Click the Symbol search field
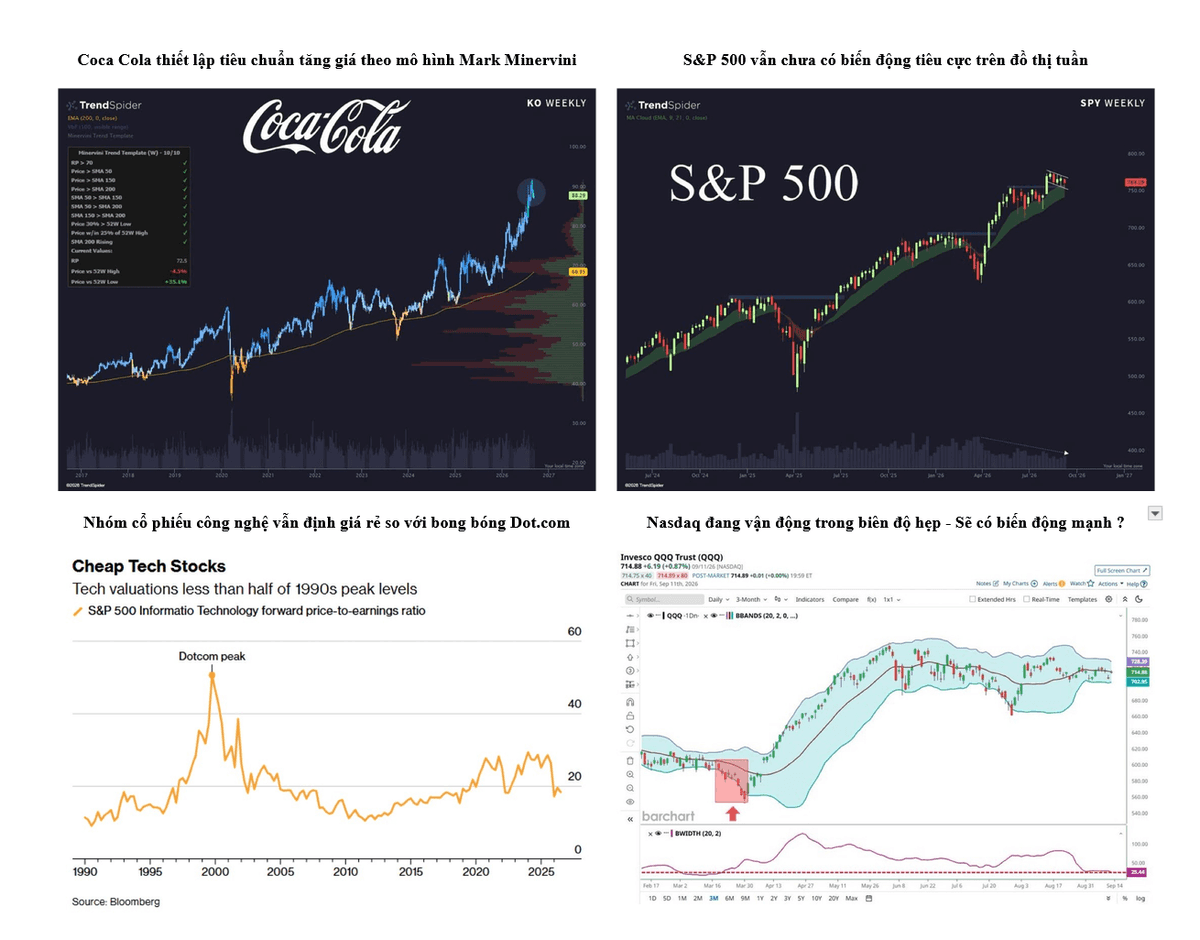This screenshot has width=1200, height=940. (x=664, y=599)
